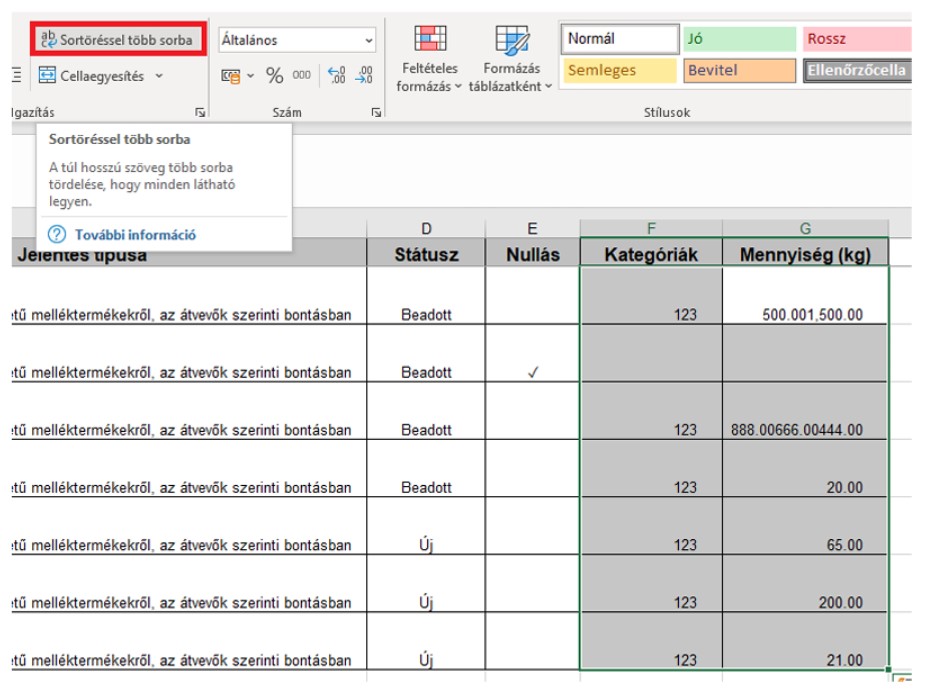Click the thousands separator (000) icon
Image resolution: width=925 pixels, height=694 pixels.
pos(301,76)
